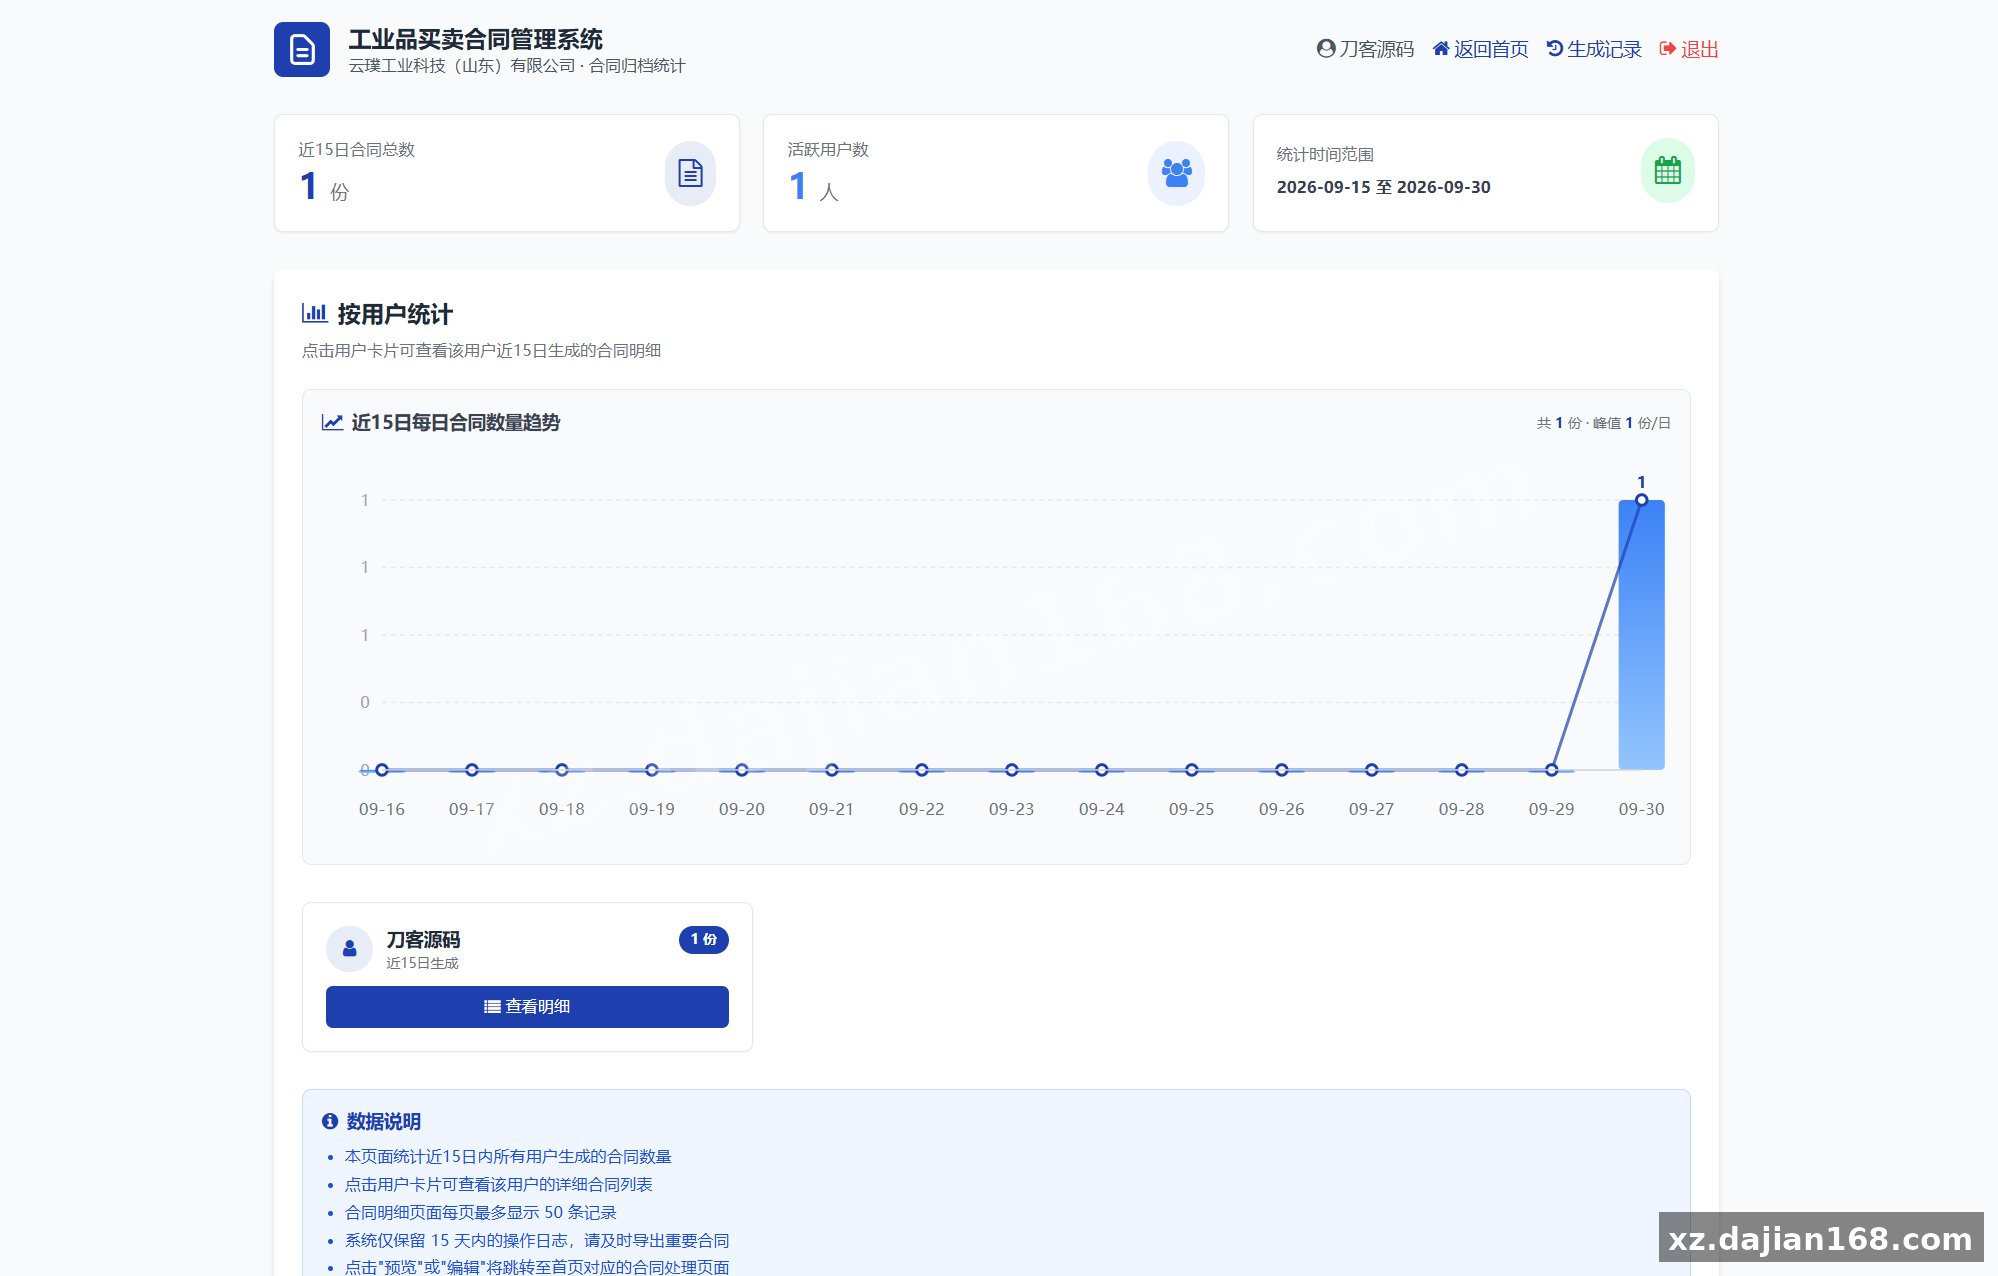Go back via 返回首页 link
The height and width of the screenshot is (1276, 1998).
pos(1480,49)
